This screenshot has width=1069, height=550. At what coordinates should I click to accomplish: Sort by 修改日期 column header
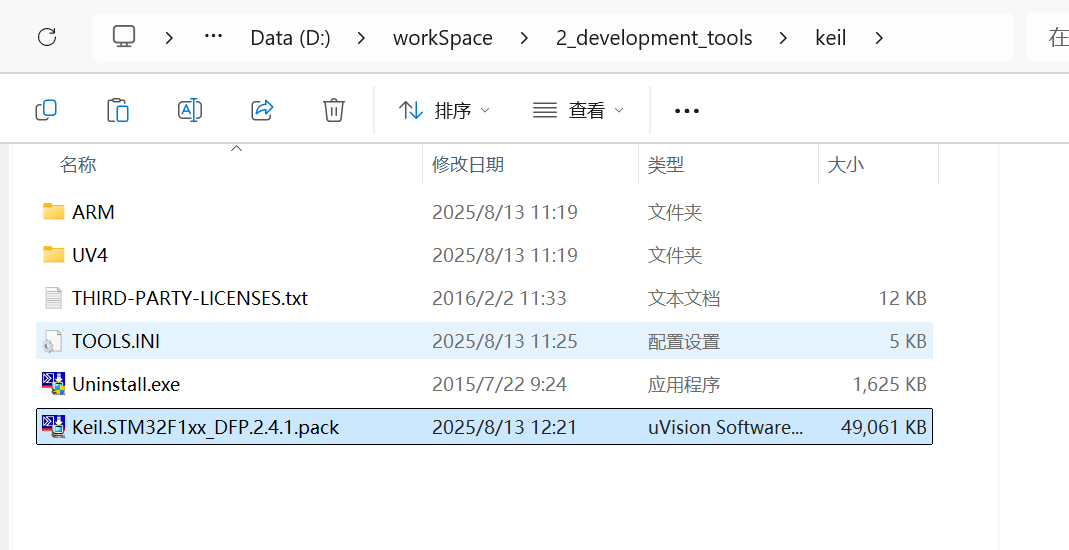pyautogui.click(x=468, y=164)
